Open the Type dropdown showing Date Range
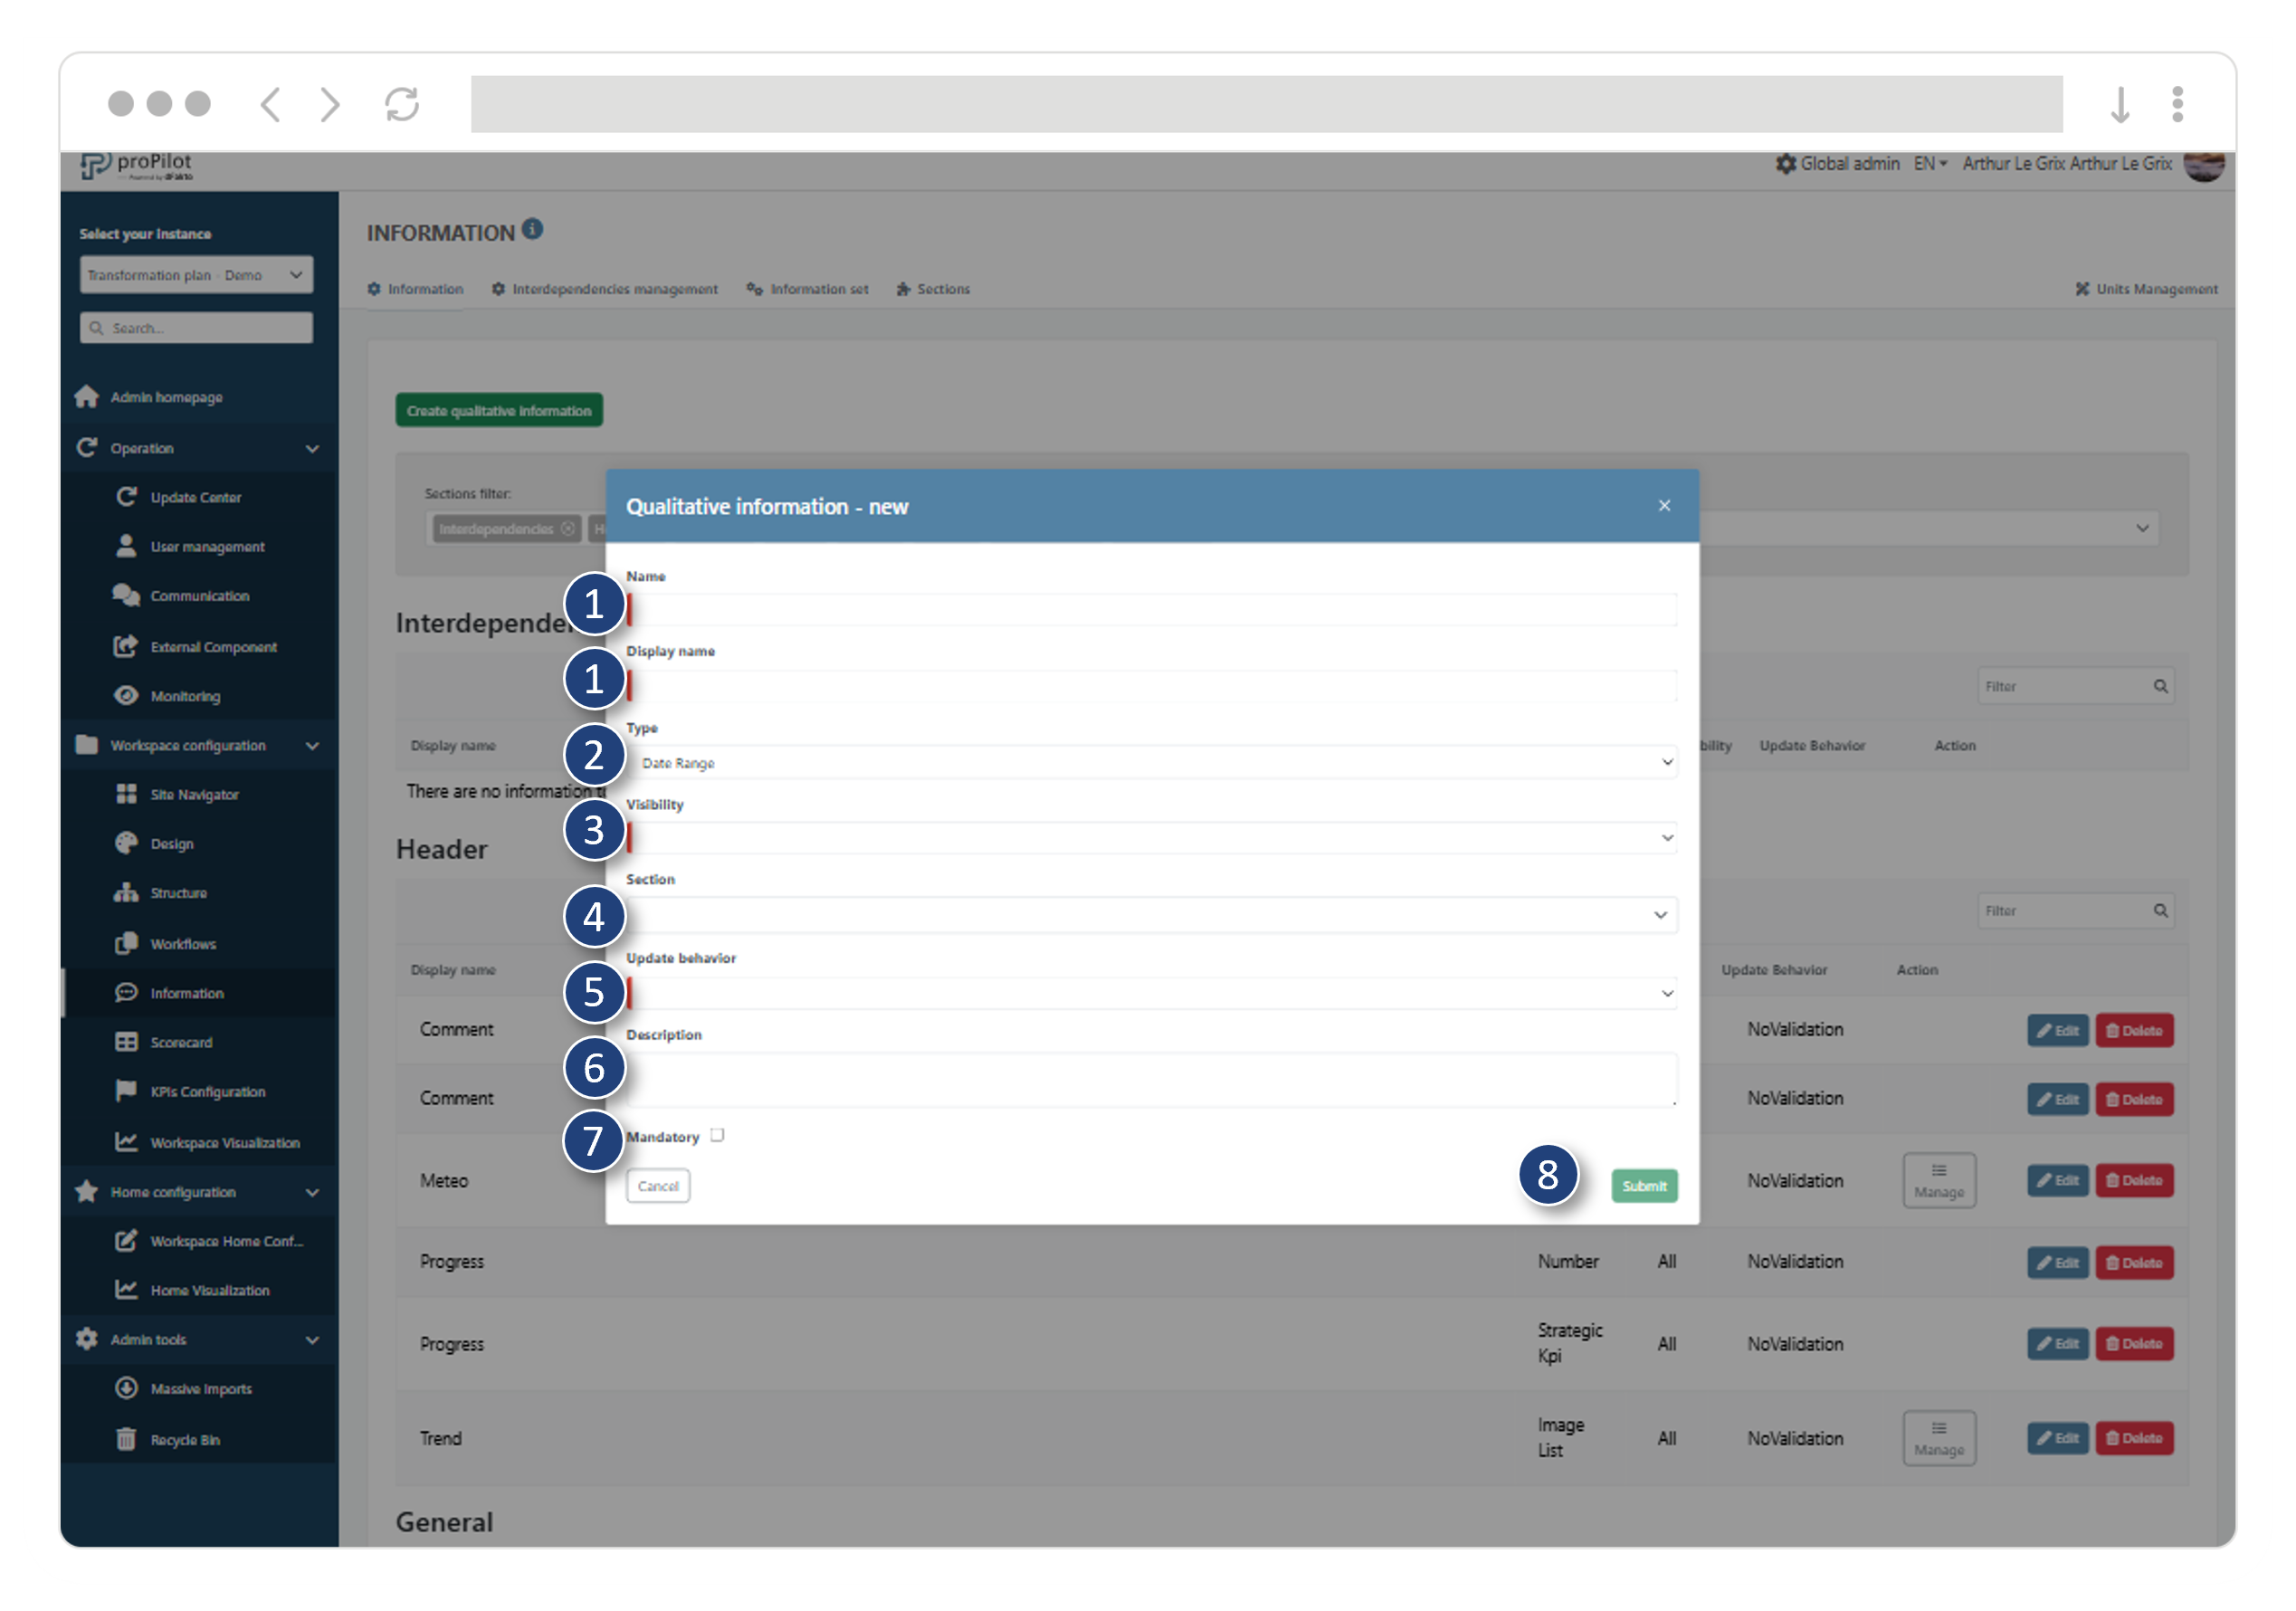Viewport: 2296px width, 1611px height. coord(1150,763)
